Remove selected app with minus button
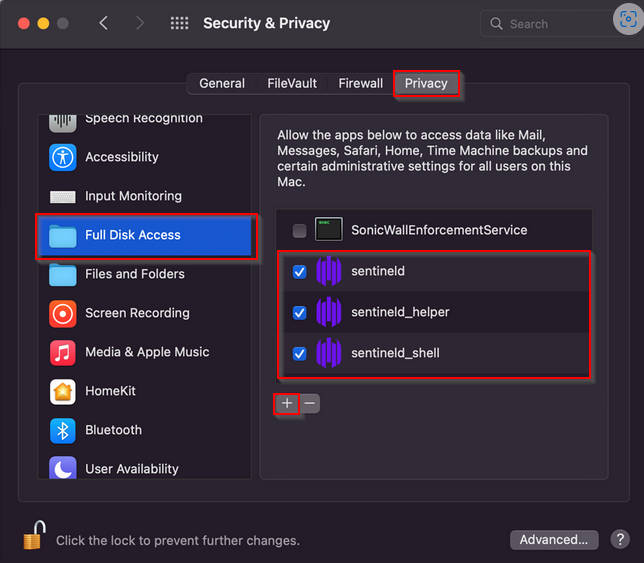 coord(310,403)
